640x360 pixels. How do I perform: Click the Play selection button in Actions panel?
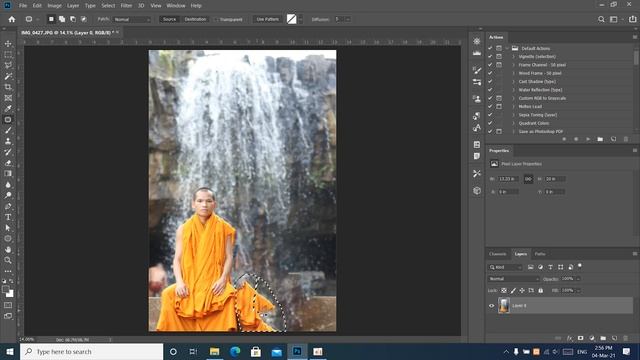[588, 139]
